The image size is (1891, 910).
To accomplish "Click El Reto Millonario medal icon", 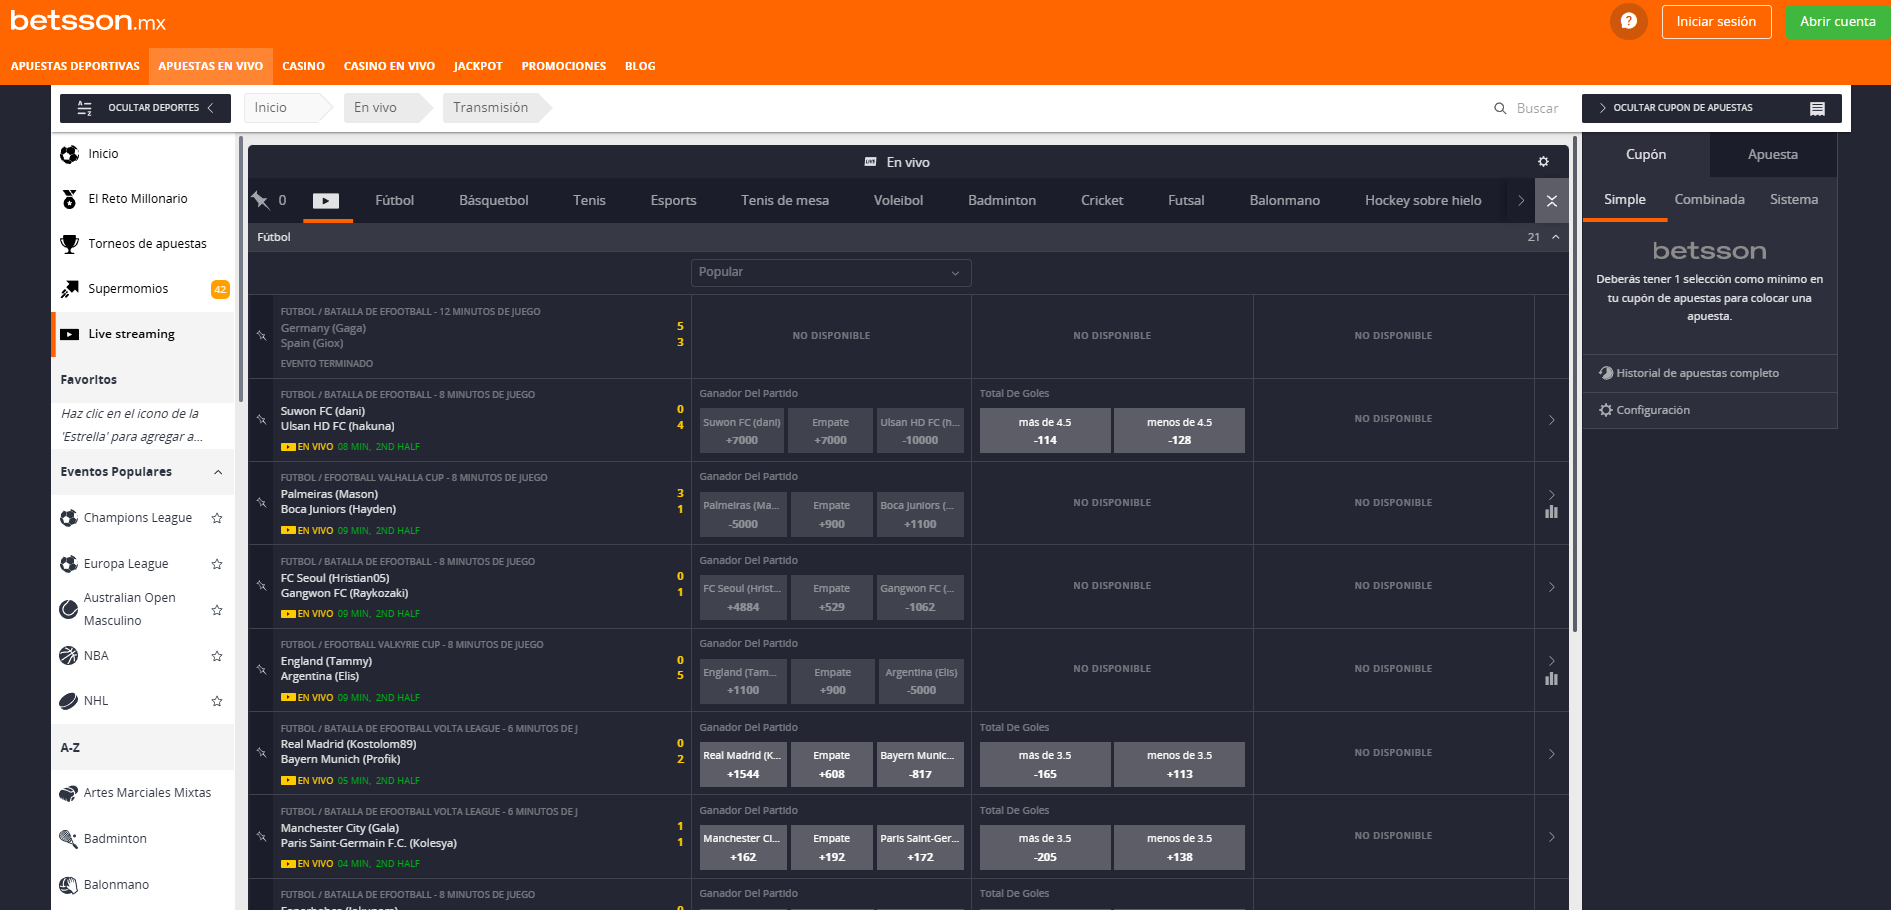I will [x=69, y=199].
